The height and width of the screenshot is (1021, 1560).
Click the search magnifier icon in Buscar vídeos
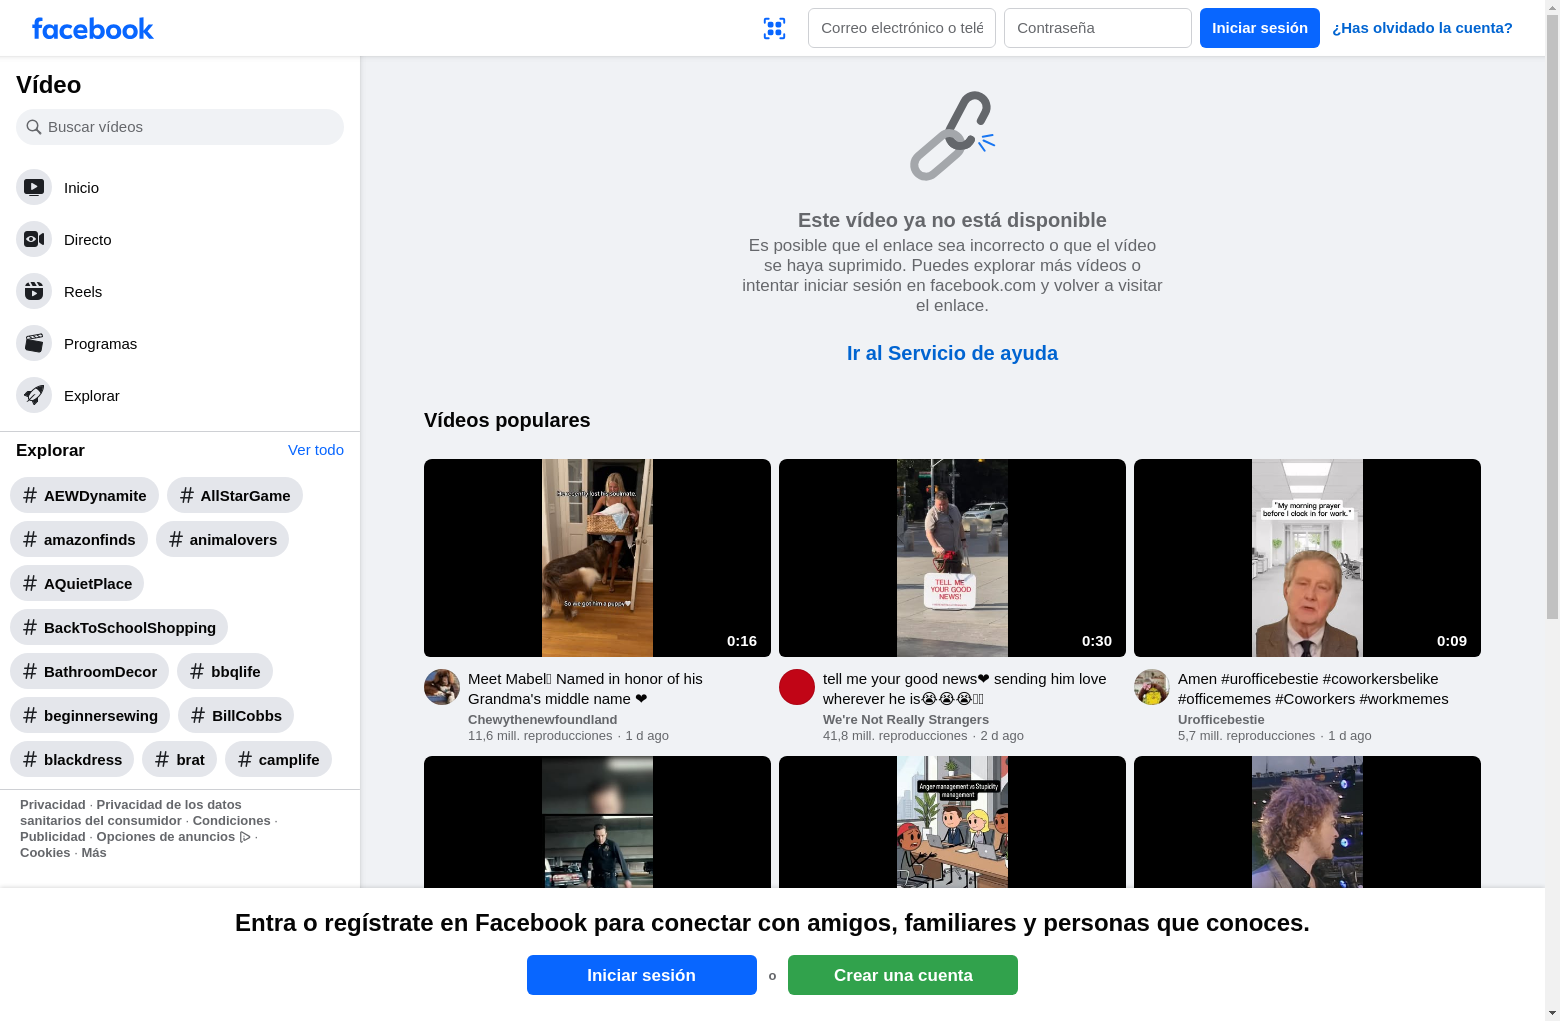[x=34, y=127]
